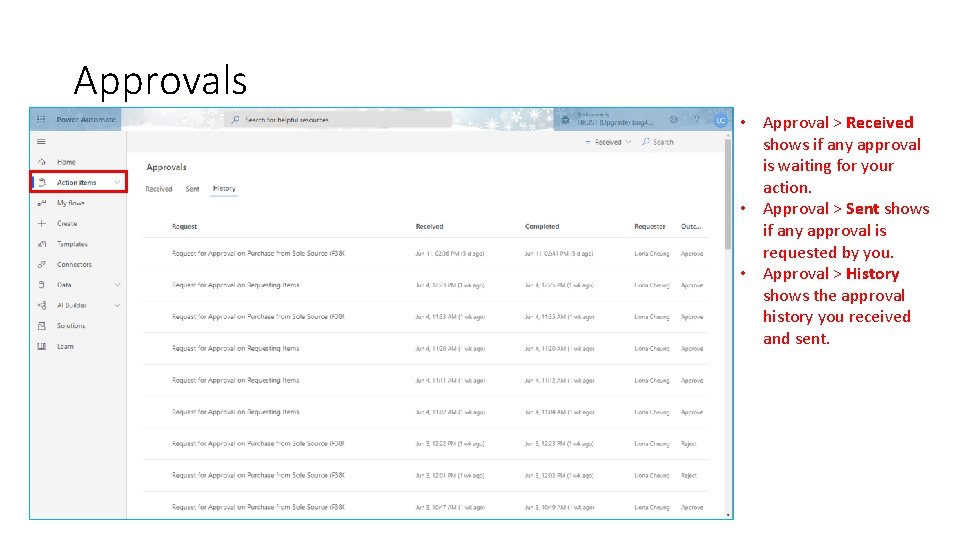Select the Action items clipboard icon
This screenshot has height=540, width=960.
[x=42, y=182]
